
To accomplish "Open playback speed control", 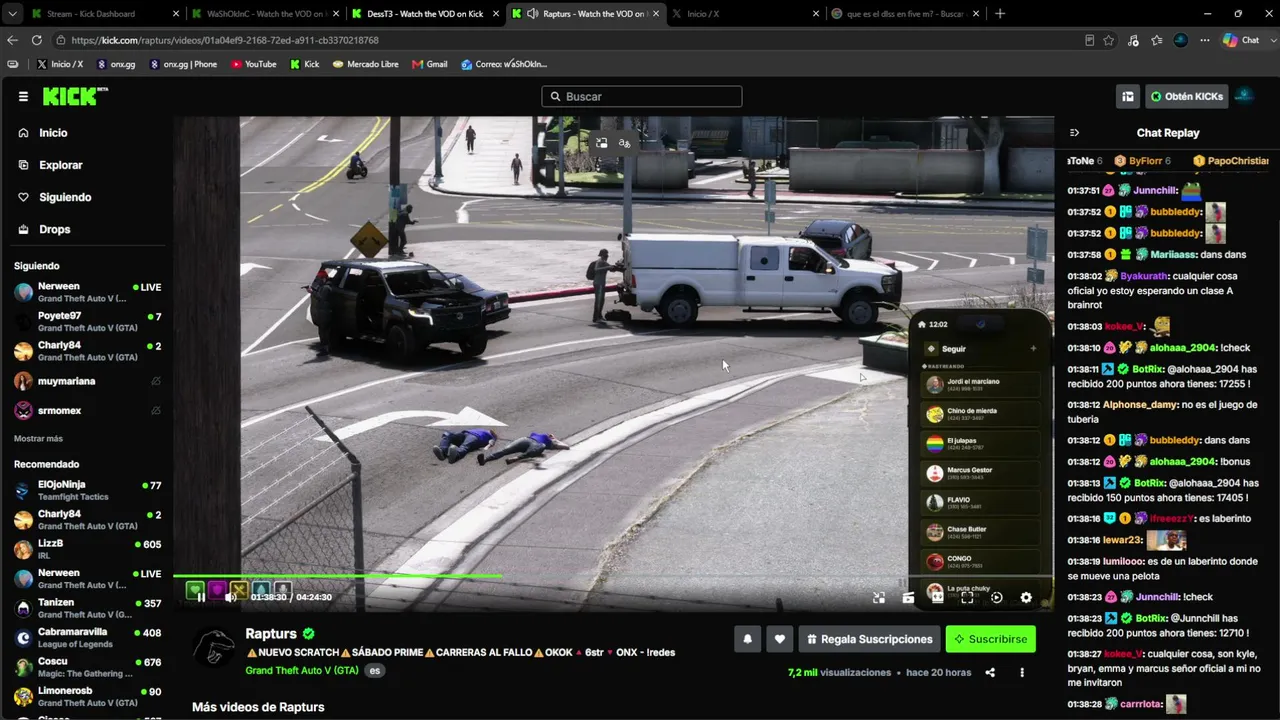I will [x=997, y=598].
